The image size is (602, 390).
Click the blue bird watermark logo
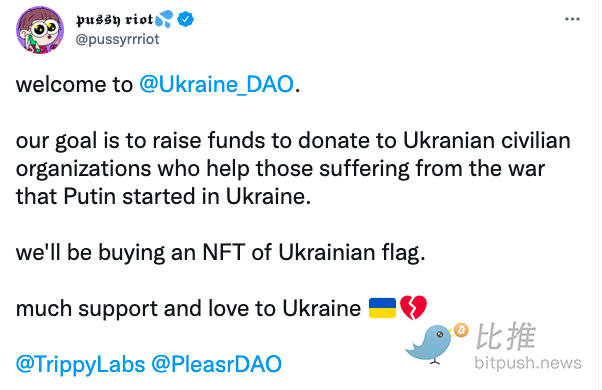[430, 344]
